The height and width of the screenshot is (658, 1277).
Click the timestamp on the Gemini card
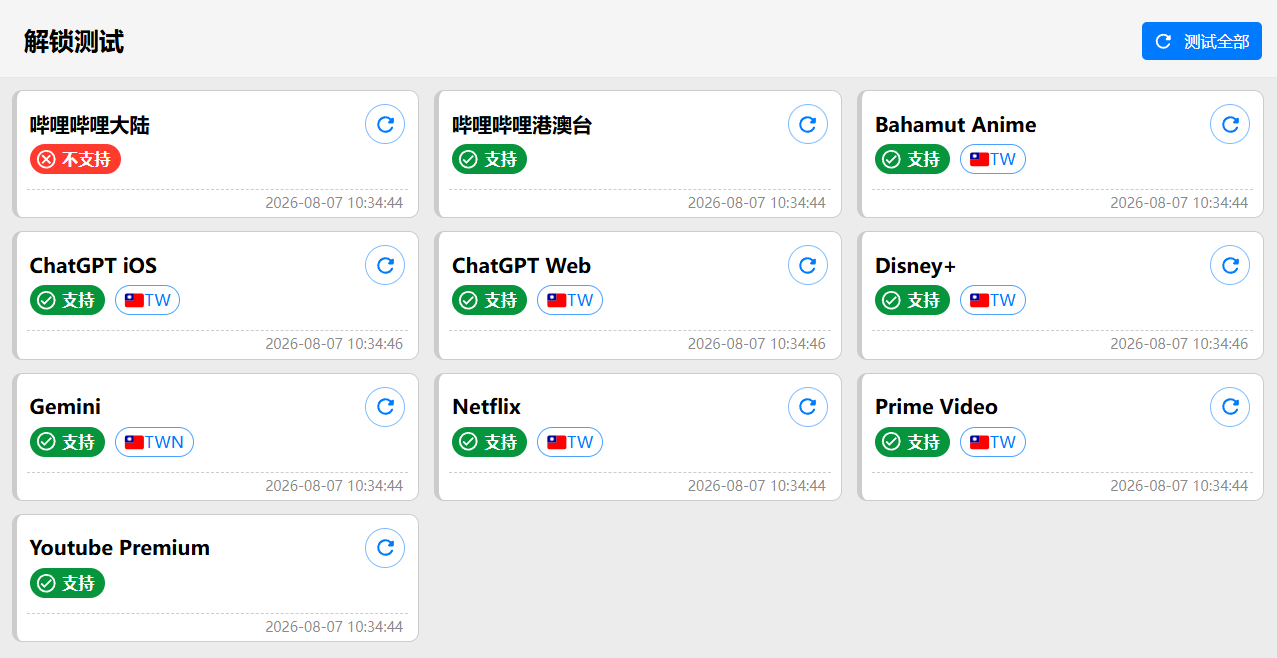pyautogui.click(x=334, y=486)
